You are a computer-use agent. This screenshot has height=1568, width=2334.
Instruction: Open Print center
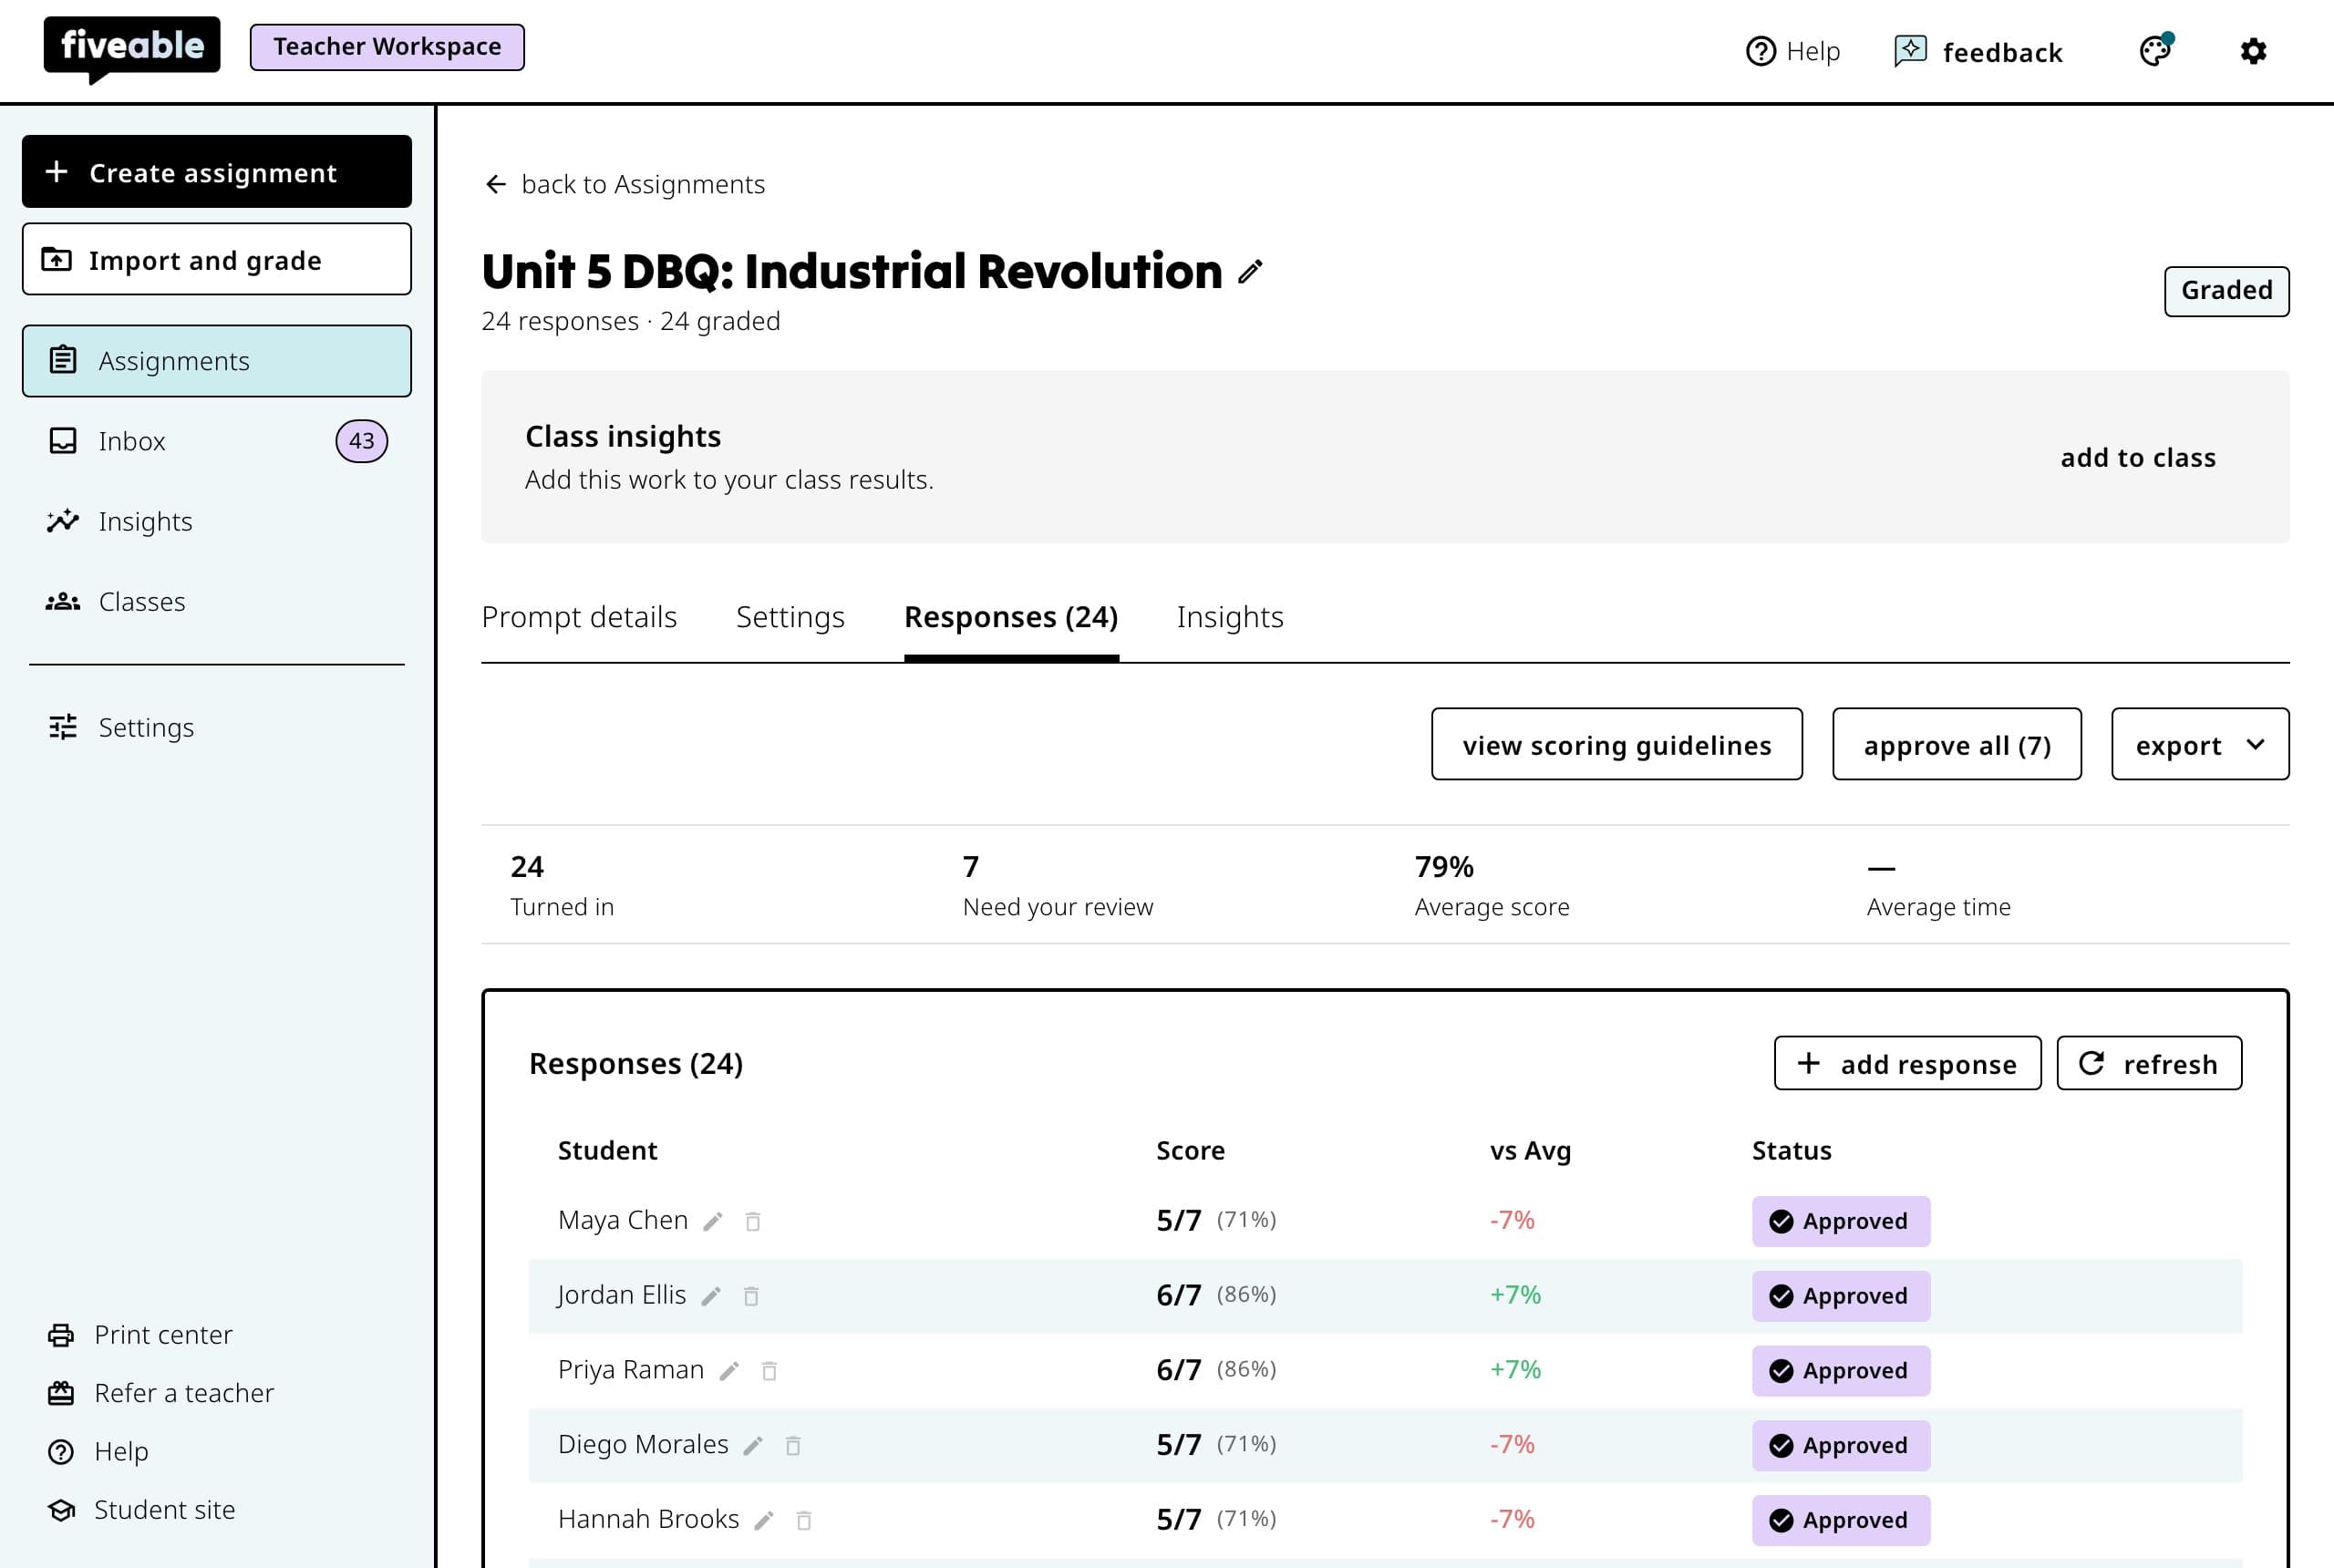coord(140,1335)
